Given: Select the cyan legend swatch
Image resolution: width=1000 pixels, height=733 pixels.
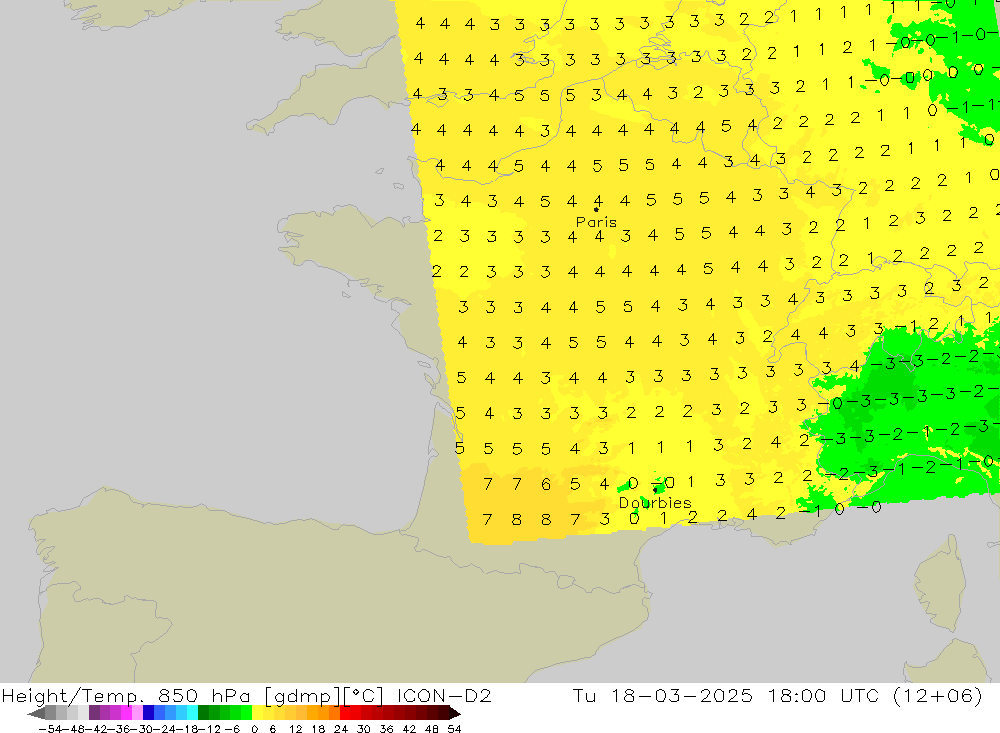Looking at the screenshot, I should [x=192, y=713].
